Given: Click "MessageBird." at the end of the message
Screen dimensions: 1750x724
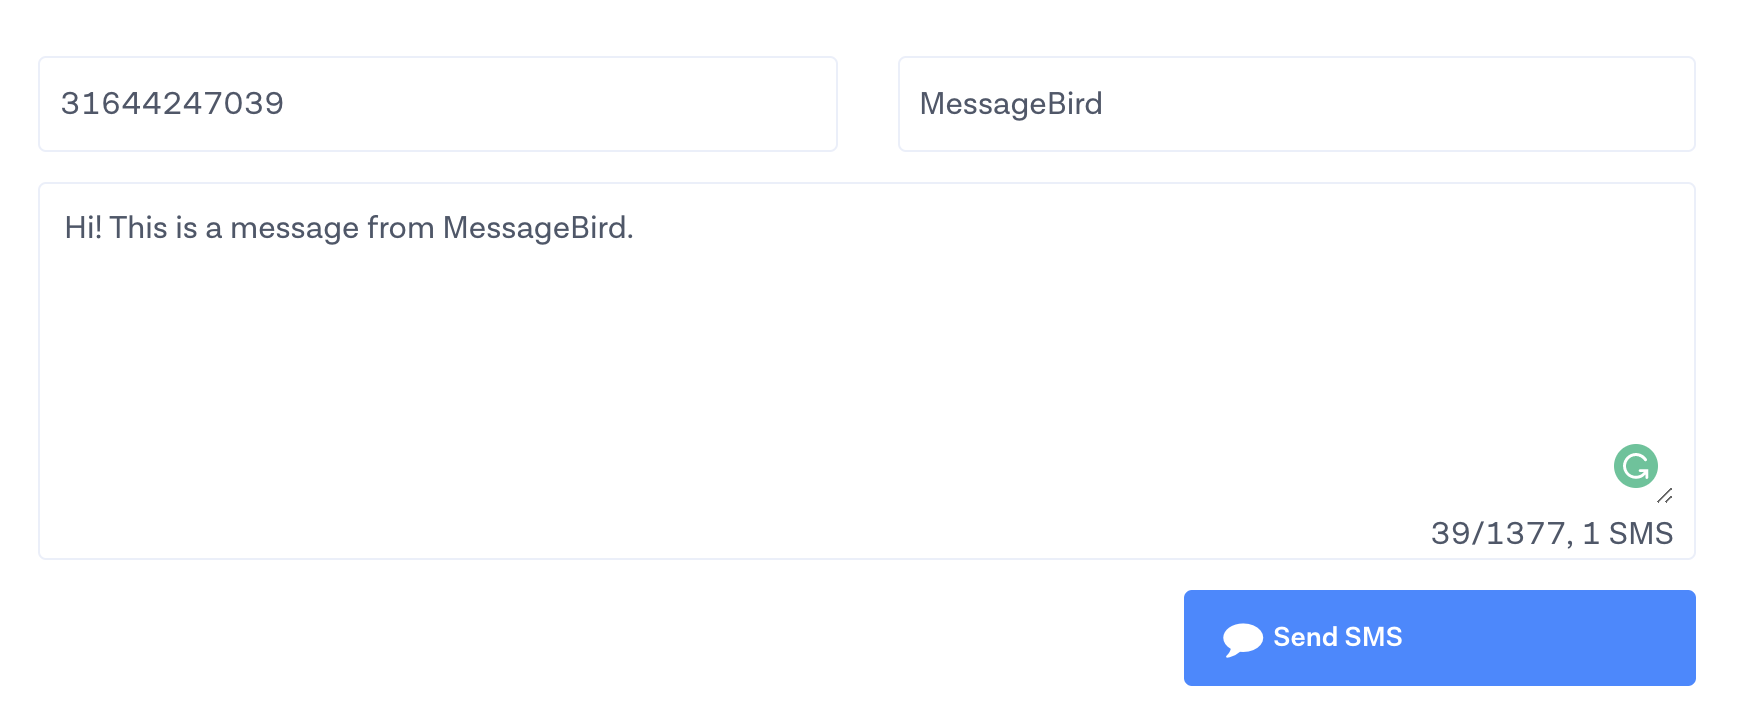Looking at the screenshot, I should (537, 228).
